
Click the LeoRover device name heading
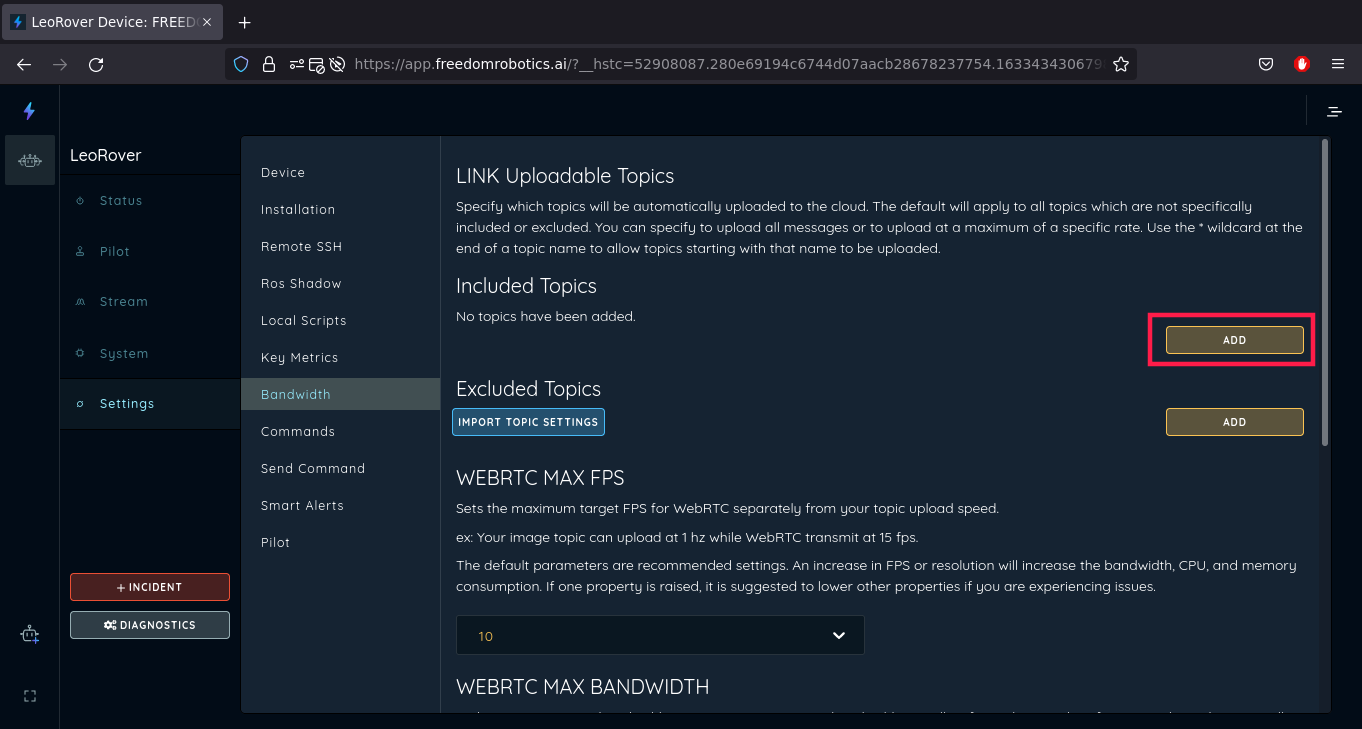pos(105,156)
